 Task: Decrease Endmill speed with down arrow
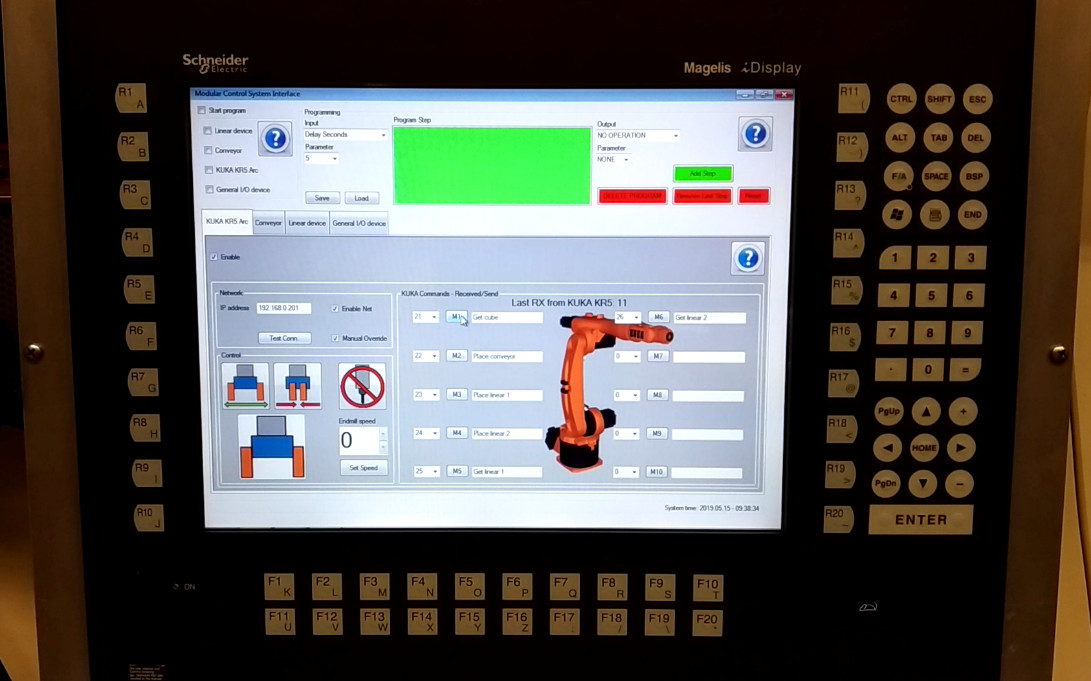tap(383, 447)
